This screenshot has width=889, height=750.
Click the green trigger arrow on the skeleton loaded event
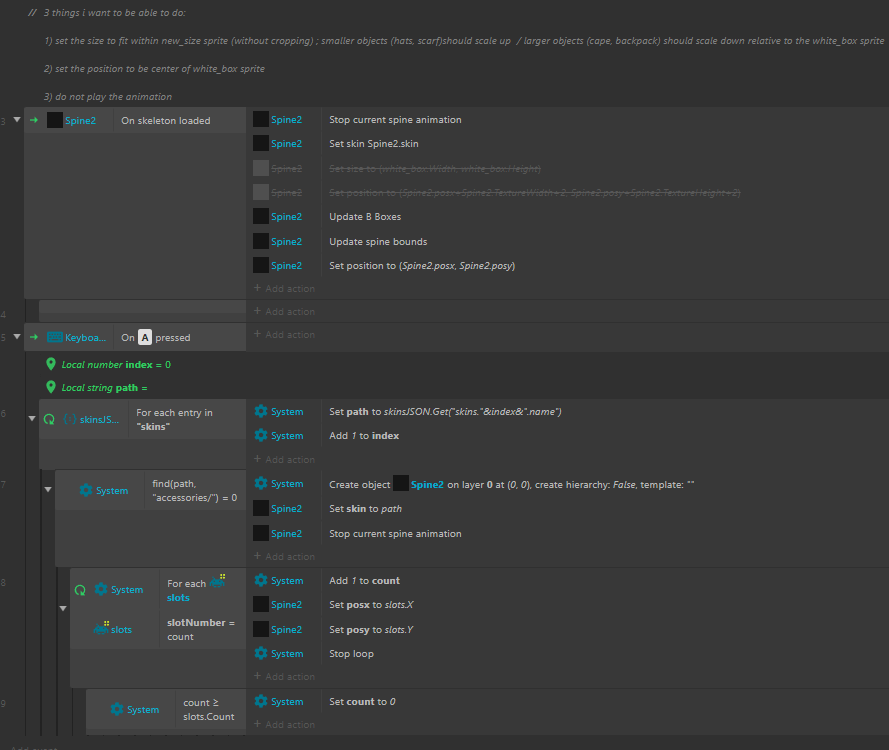coord(34,120)
